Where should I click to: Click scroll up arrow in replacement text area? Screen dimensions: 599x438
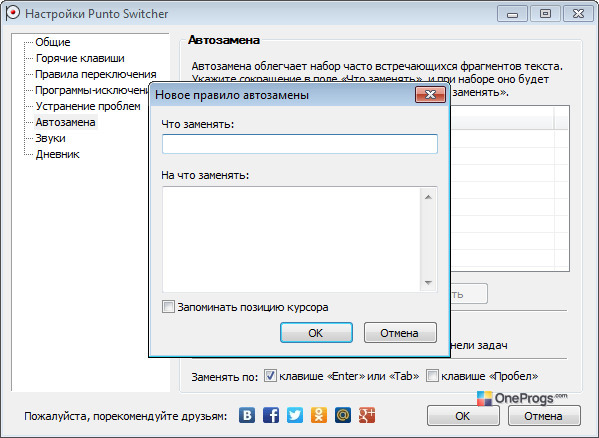tap(428, 197)
